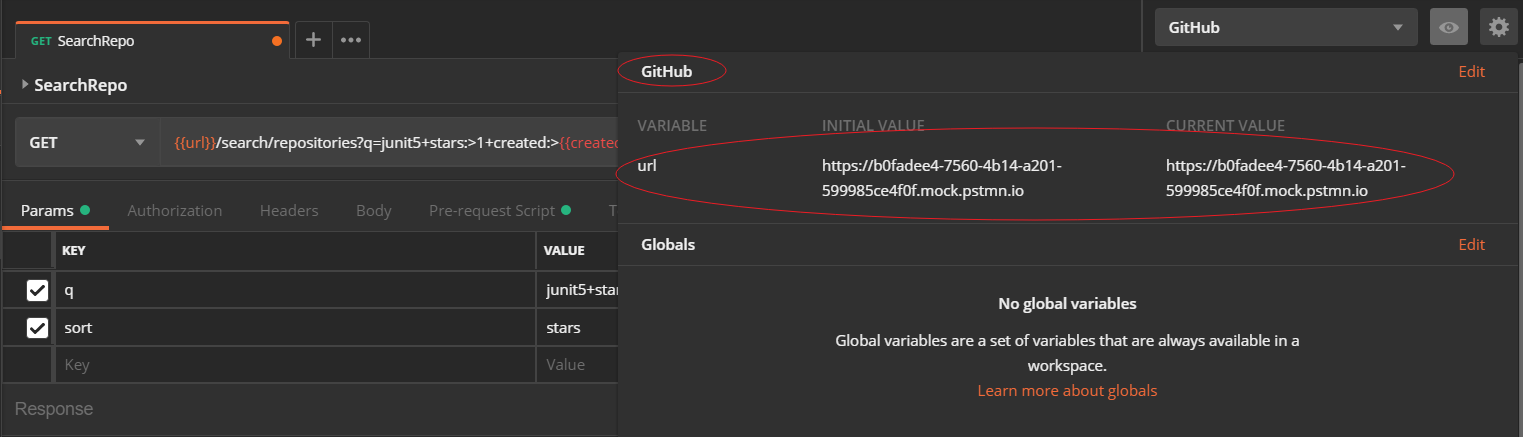Click the url variable name
This screenshot has width=1523, height=437.
[646, 165]
